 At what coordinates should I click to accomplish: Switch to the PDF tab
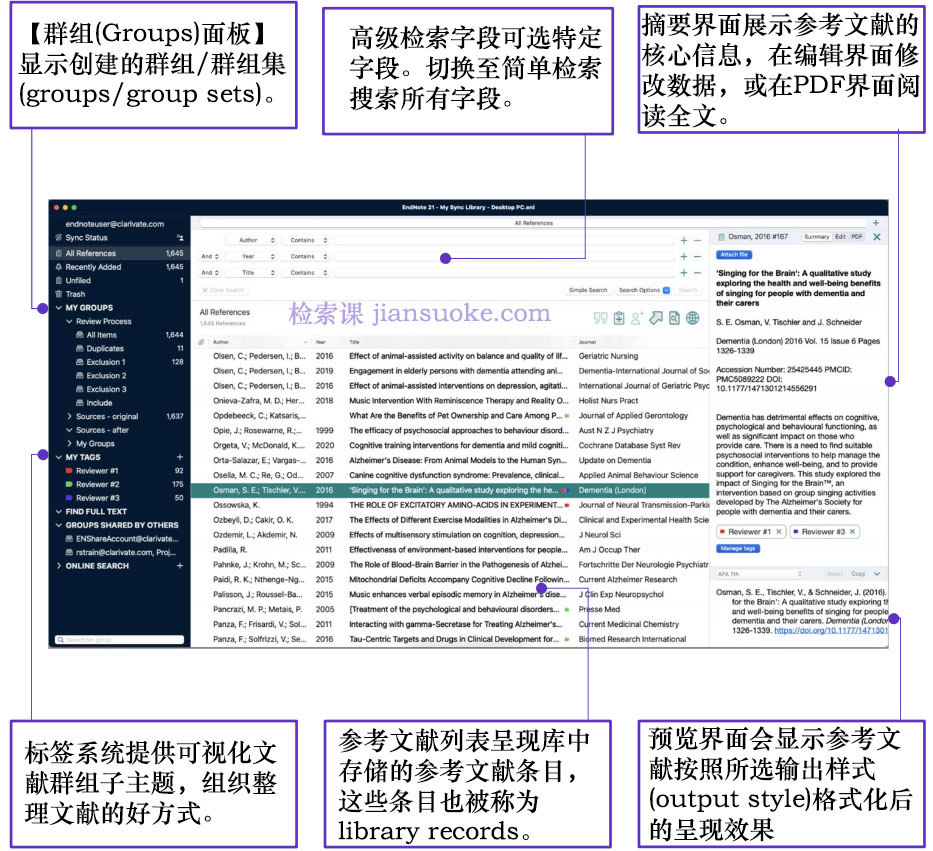[x=857, y=237]
